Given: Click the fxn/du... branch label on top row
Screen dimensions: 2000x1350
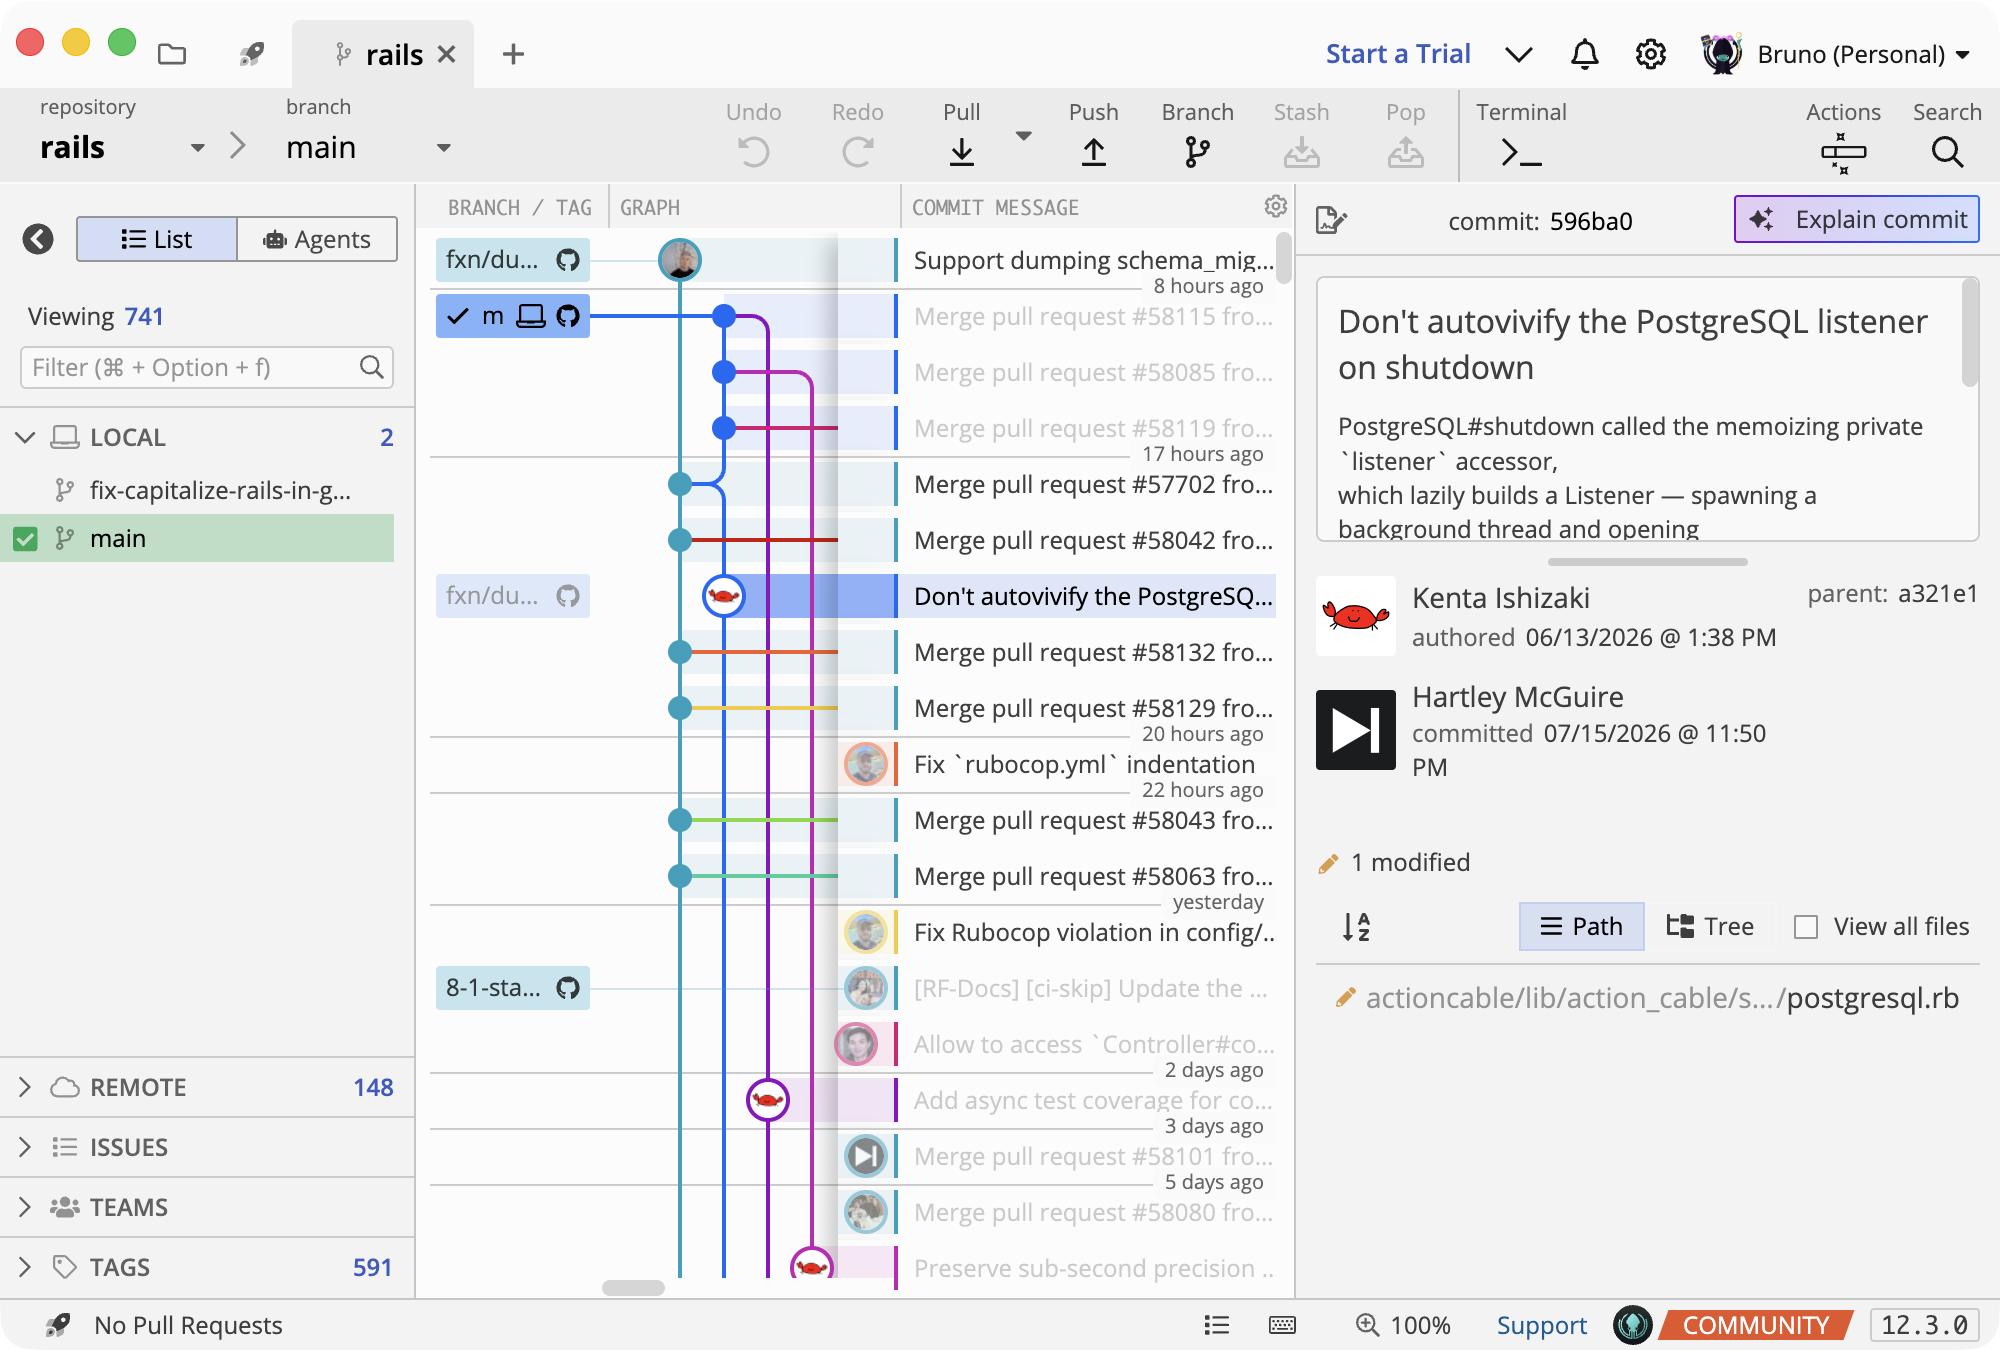Looking at the screenshot, I should pyautogui.click(x=512, y=260).
